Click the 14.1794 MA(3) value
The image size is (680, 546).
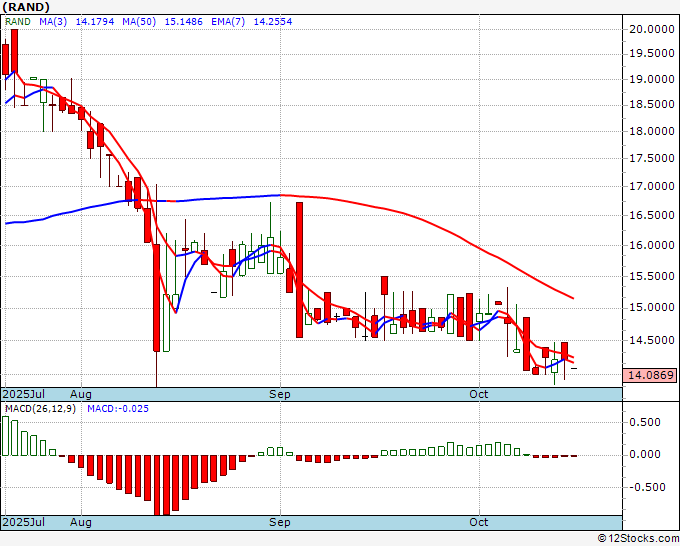pyautogui.click(x=95, y=22)
